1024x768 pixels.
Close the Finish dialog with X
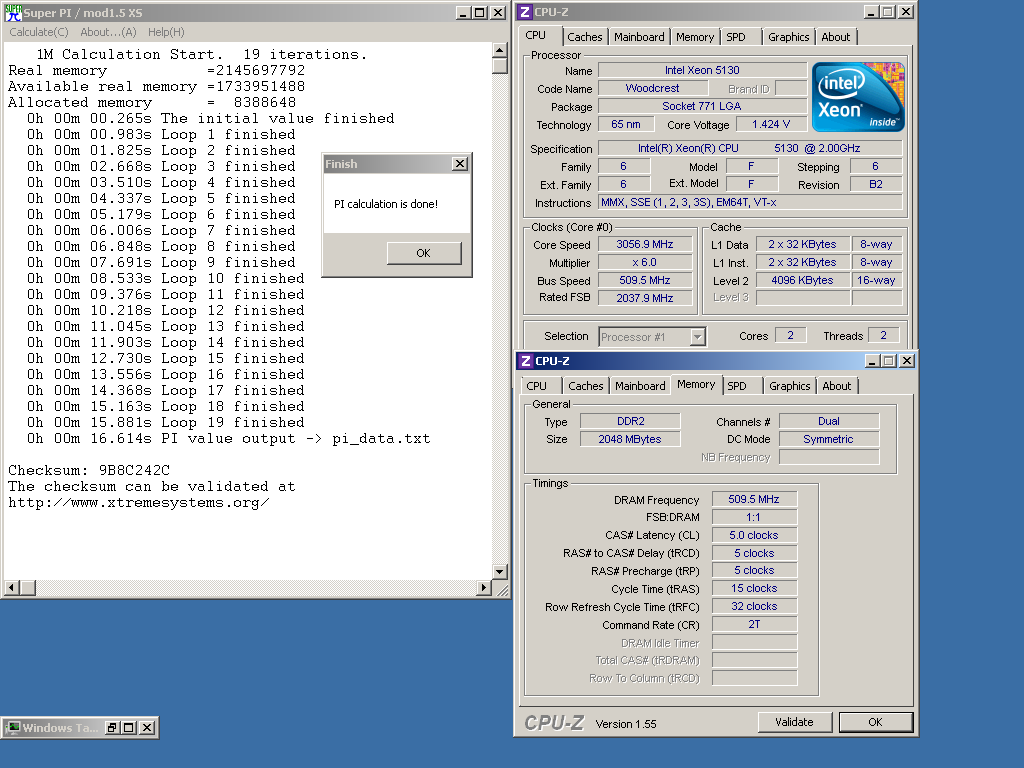[460, 164]
